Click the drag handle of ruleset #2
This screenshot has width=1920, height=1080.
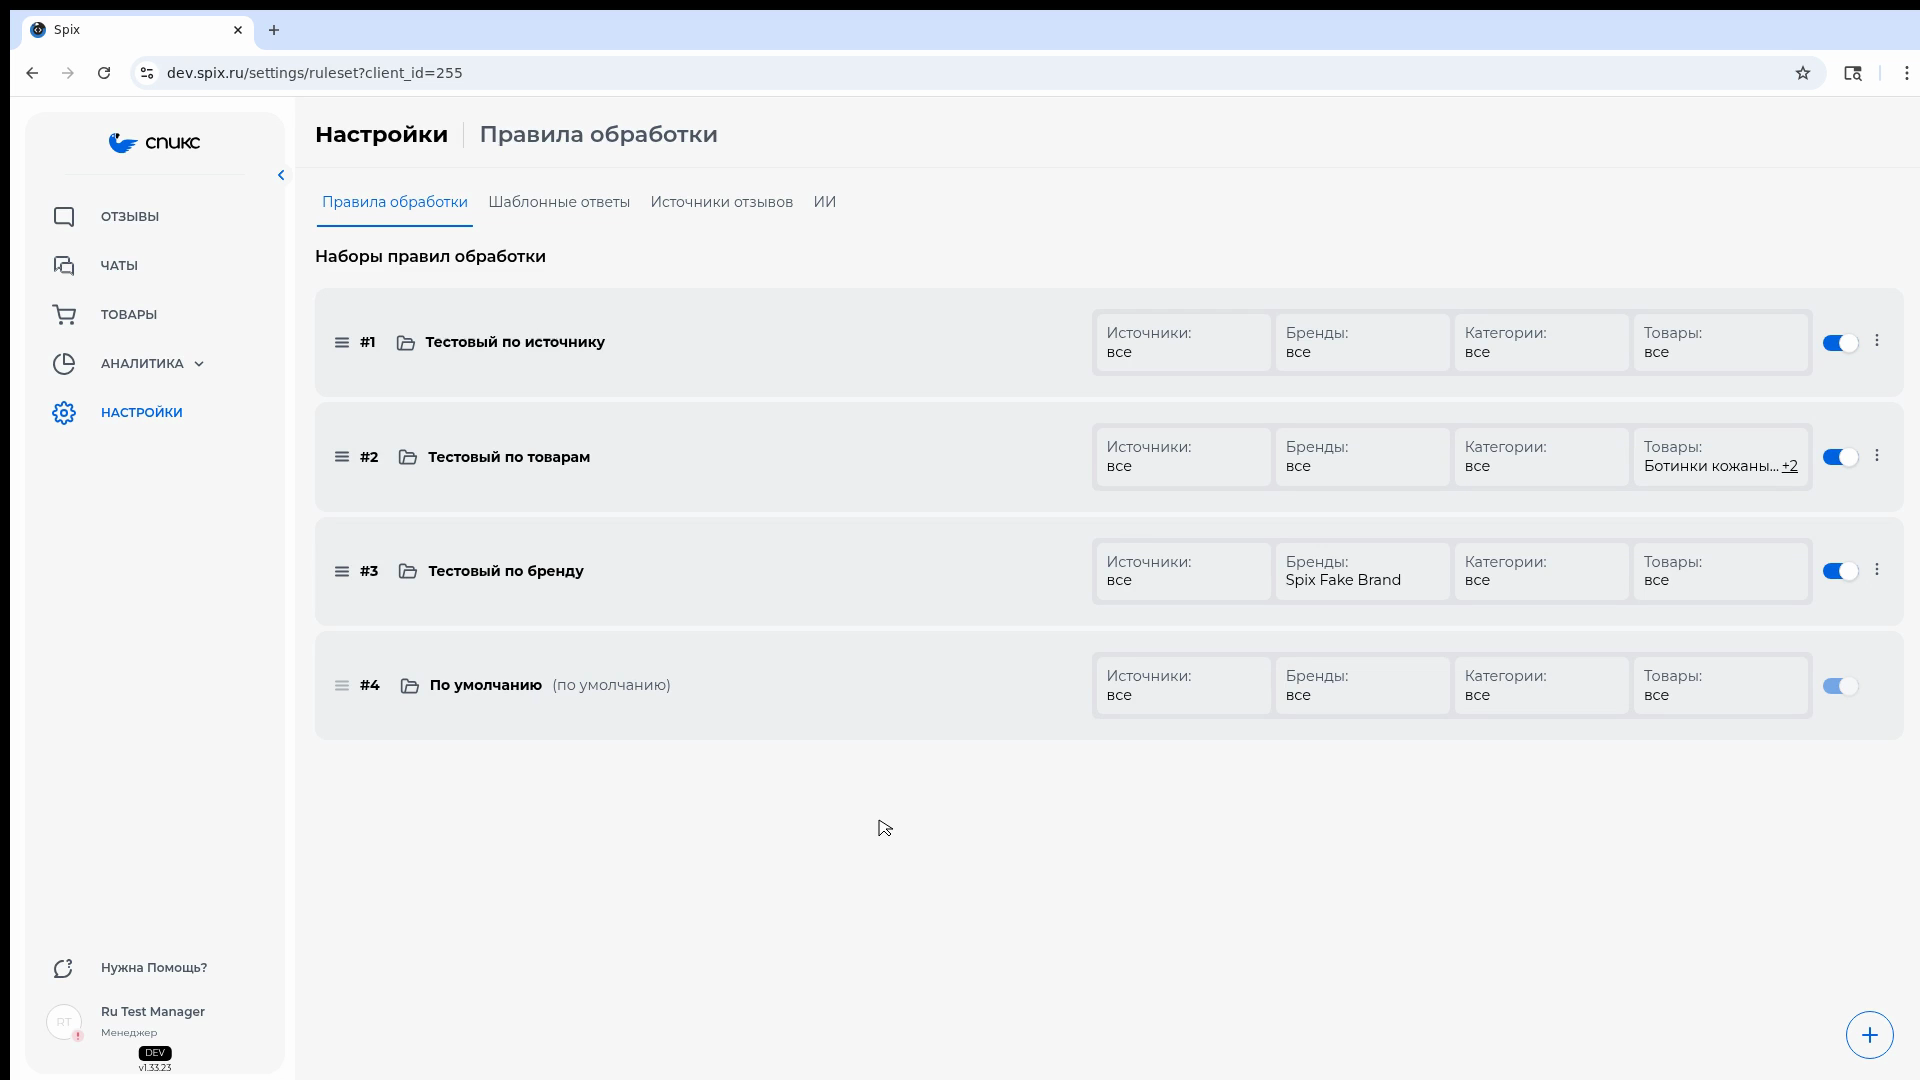pyautogui.click(x=342, y=457)
